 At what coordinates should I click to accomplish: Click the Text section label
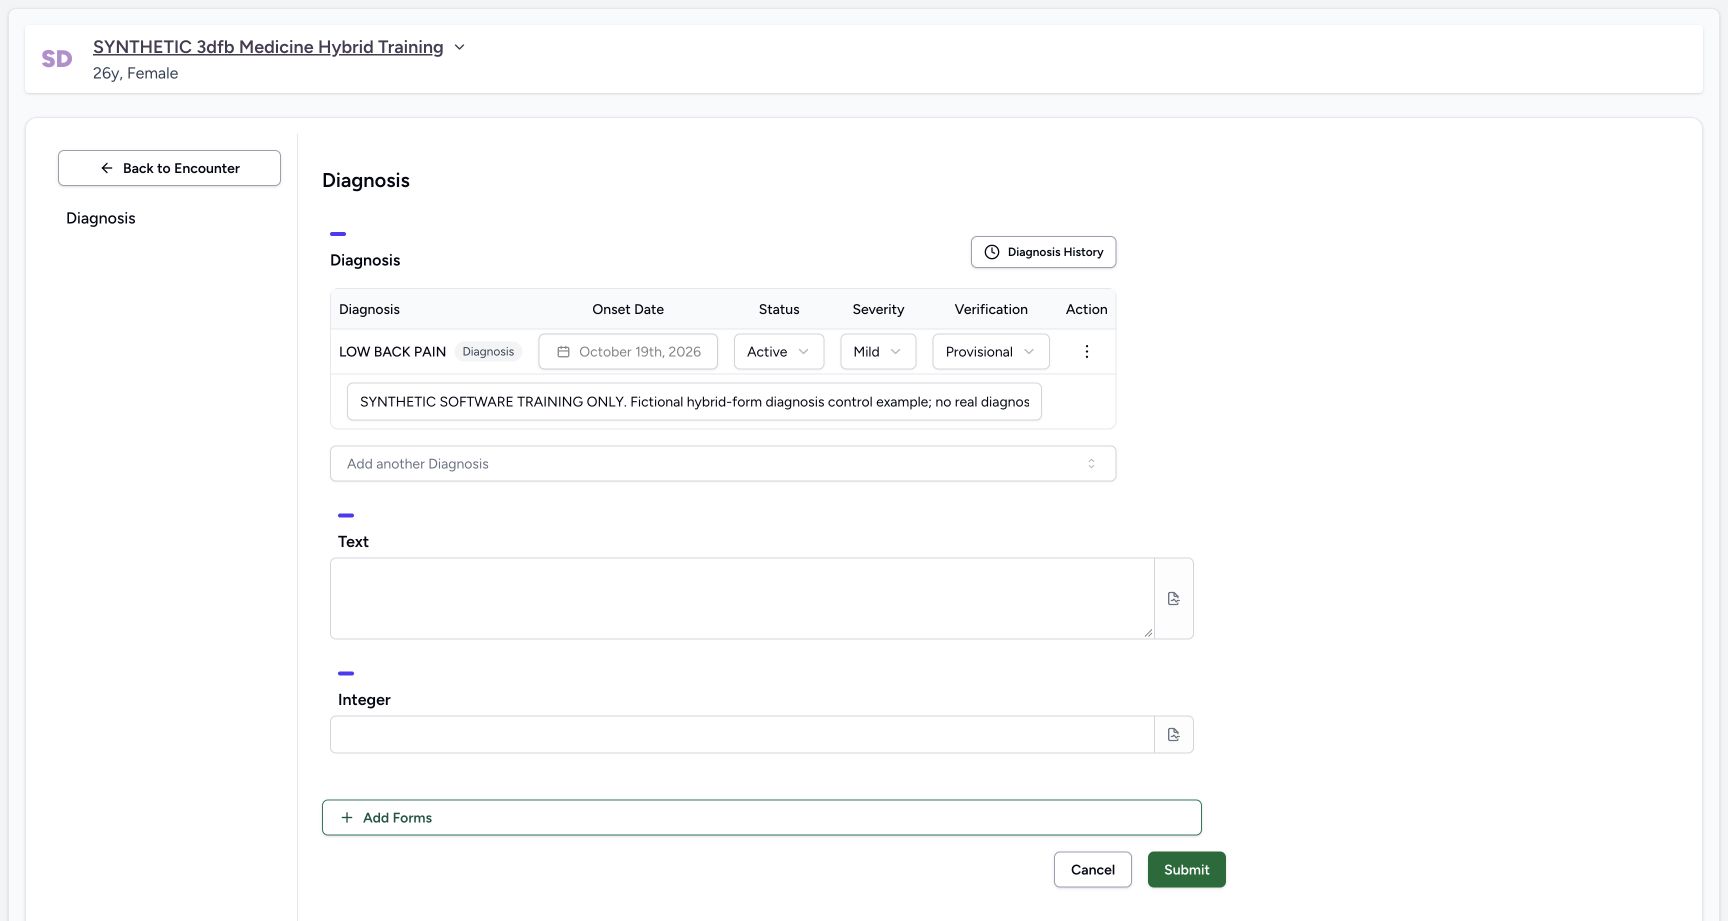point(353,542)
